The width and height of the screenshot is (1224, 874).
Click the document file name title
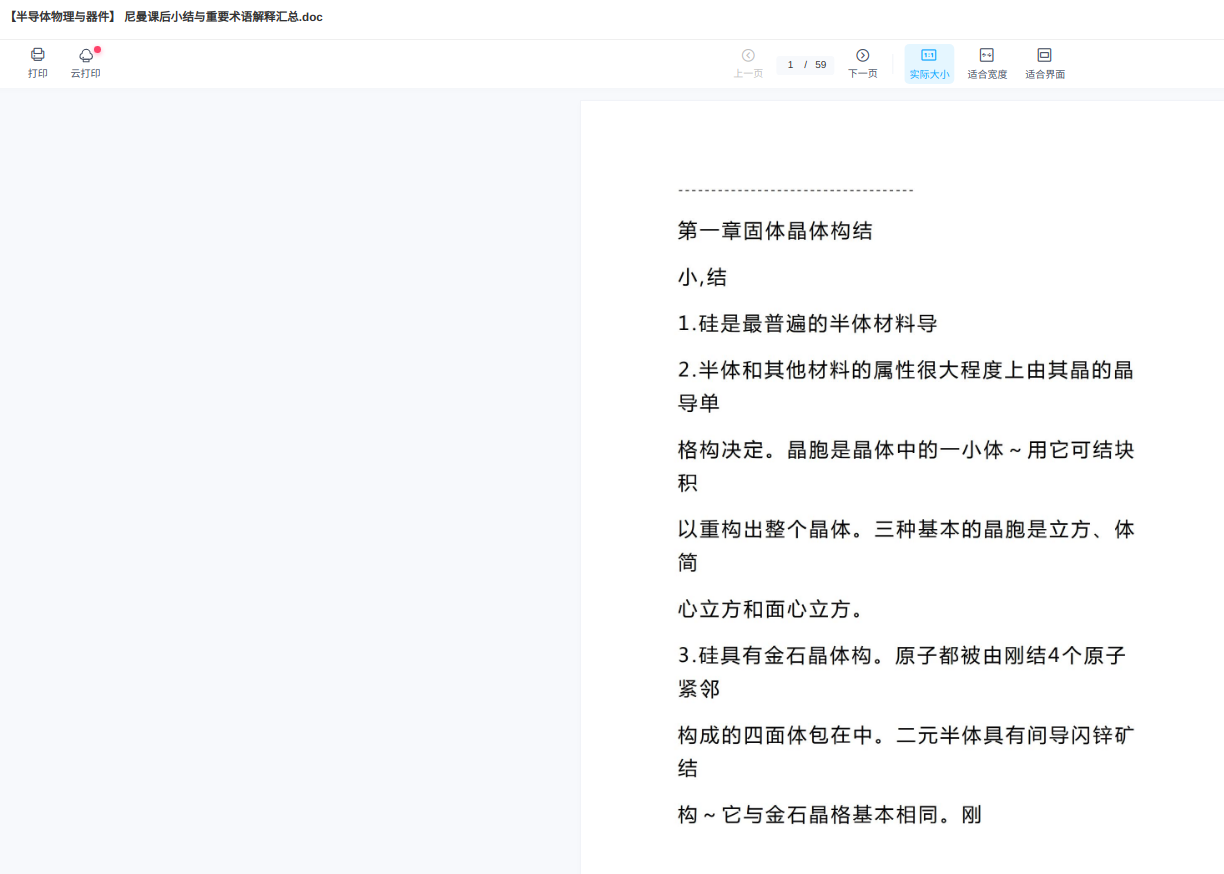click(x=164, y=17)
